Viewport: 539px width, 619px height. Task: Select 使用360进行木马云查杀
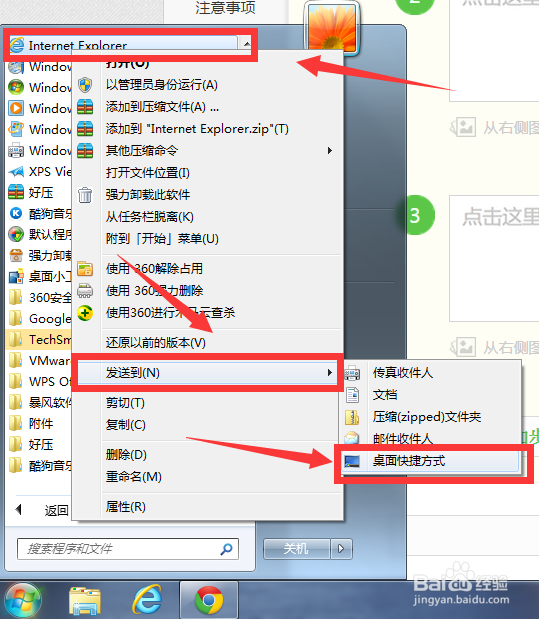tap(170, 313)
